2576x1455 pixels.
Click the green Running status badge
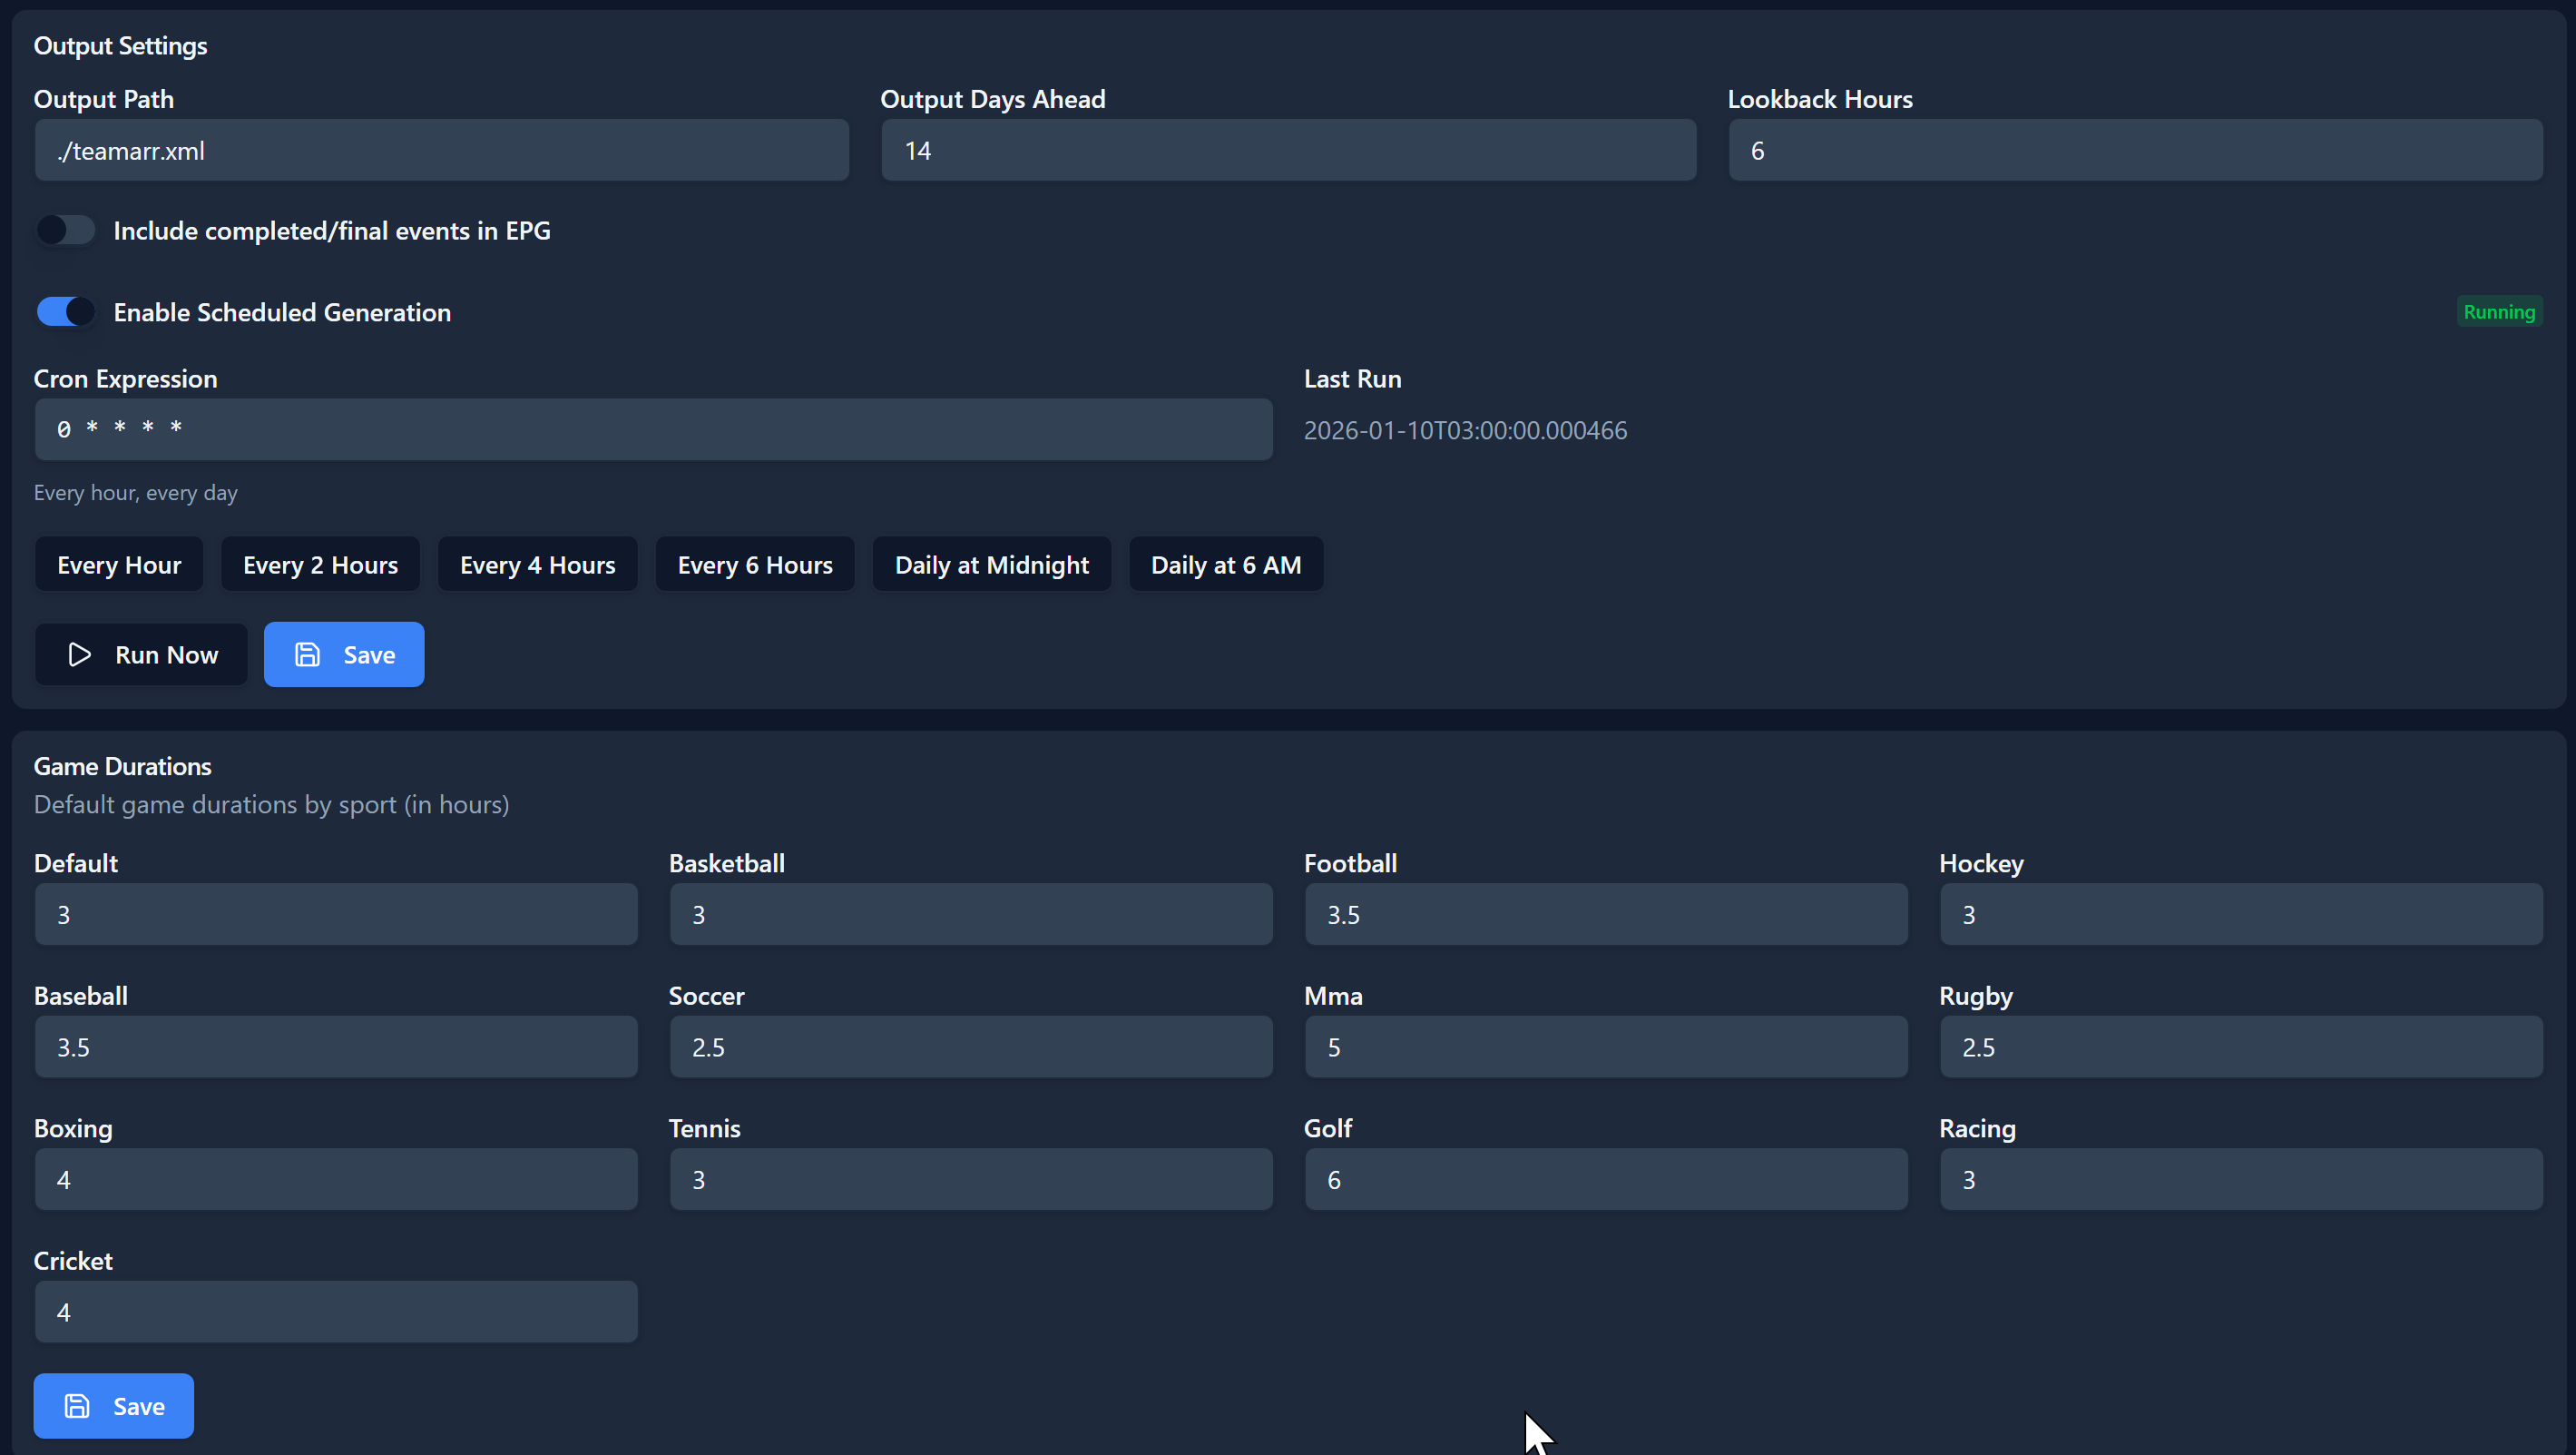pos(2498,312)
